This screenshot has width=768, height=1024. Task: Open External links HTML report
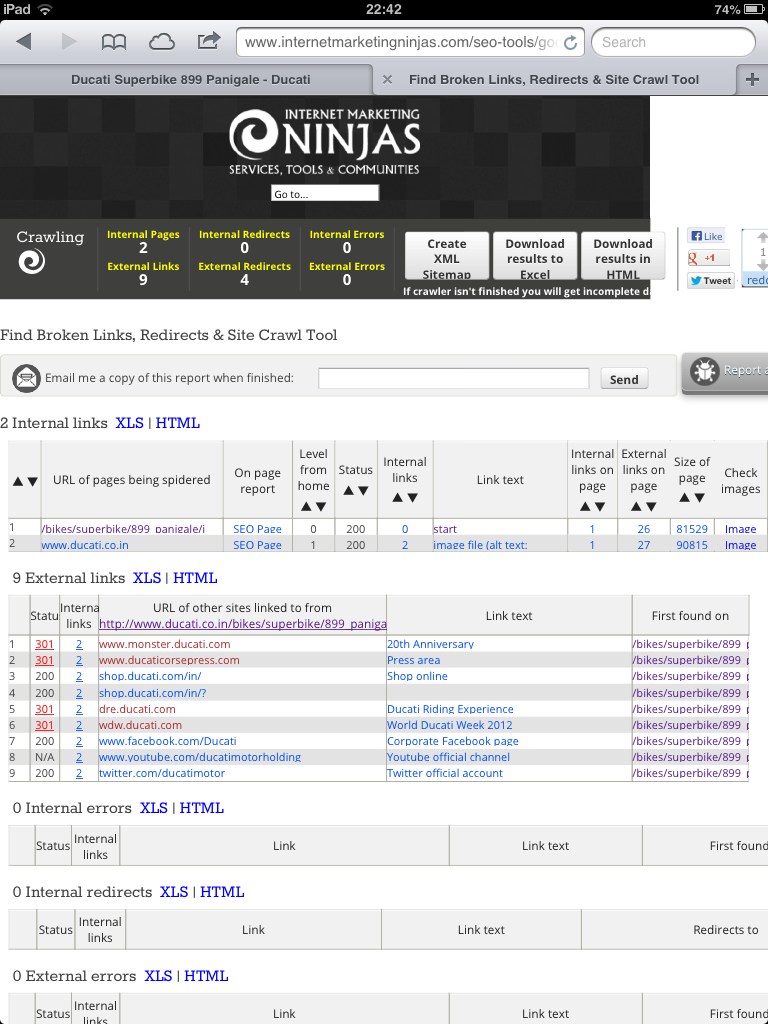coord(195,578)
